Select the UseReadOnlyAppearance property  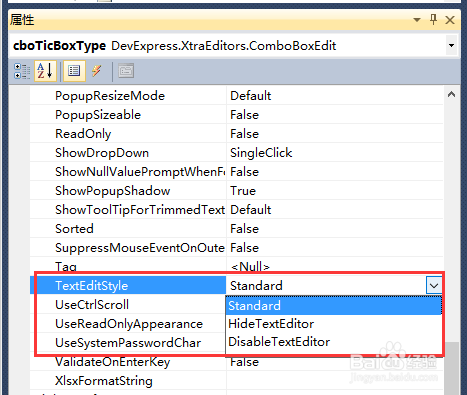[128, 324]
